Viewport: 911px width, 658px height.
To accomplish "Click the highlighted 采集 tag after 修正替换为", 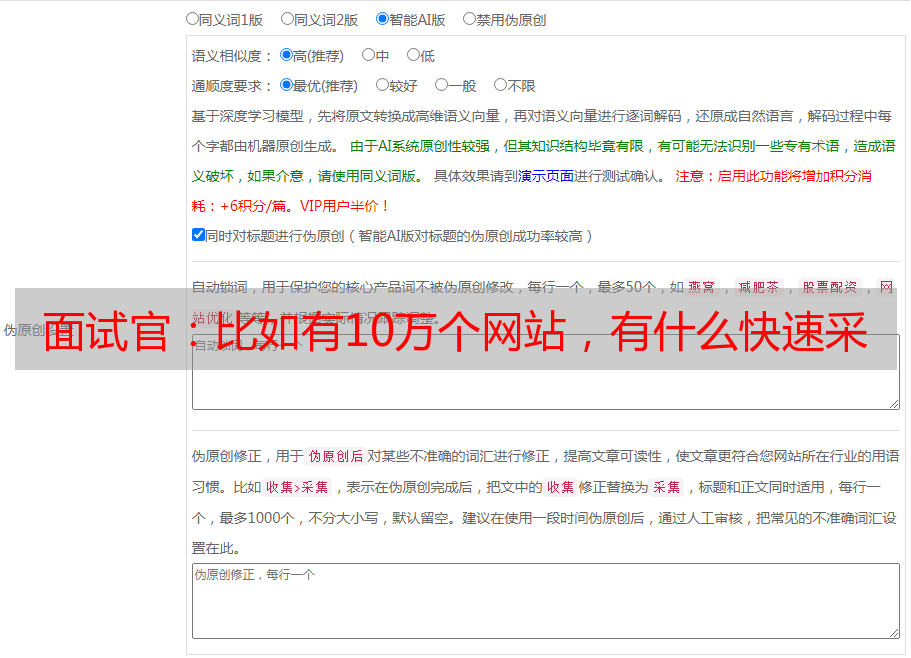I will (x=666, y=487).
